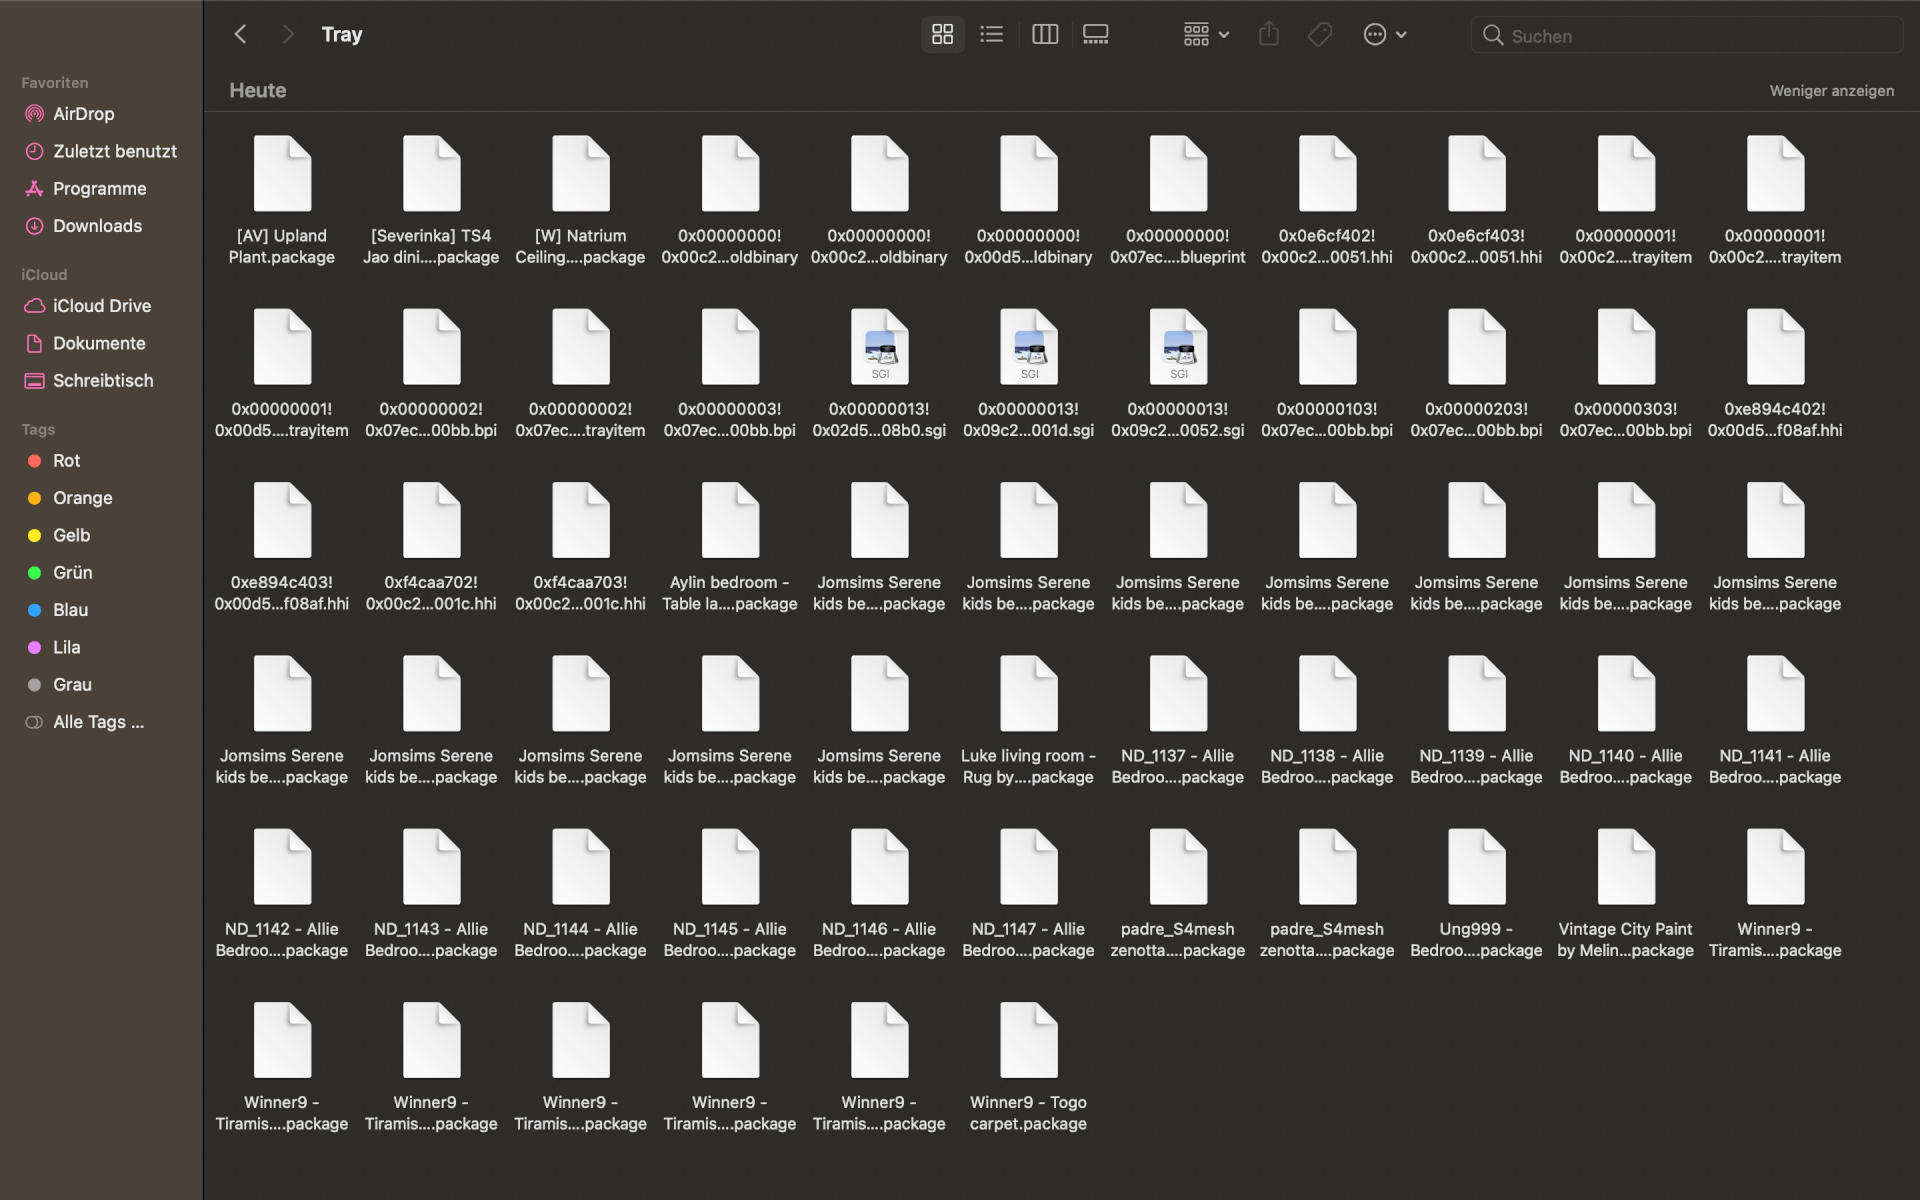Click the account/profile icon
Viewport: 1920px width, 1200px height.
click(x=1374, y=35)
